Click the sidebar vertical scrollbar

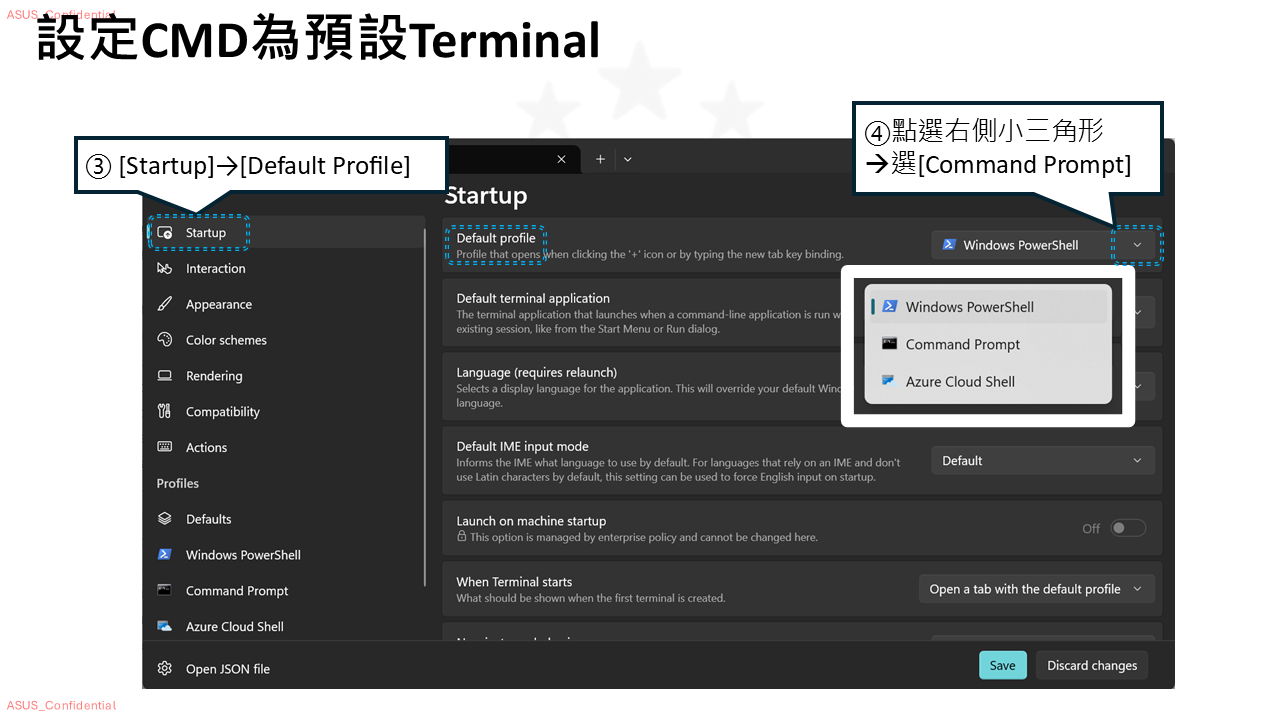pyautogui.click(x=427, y=405)
